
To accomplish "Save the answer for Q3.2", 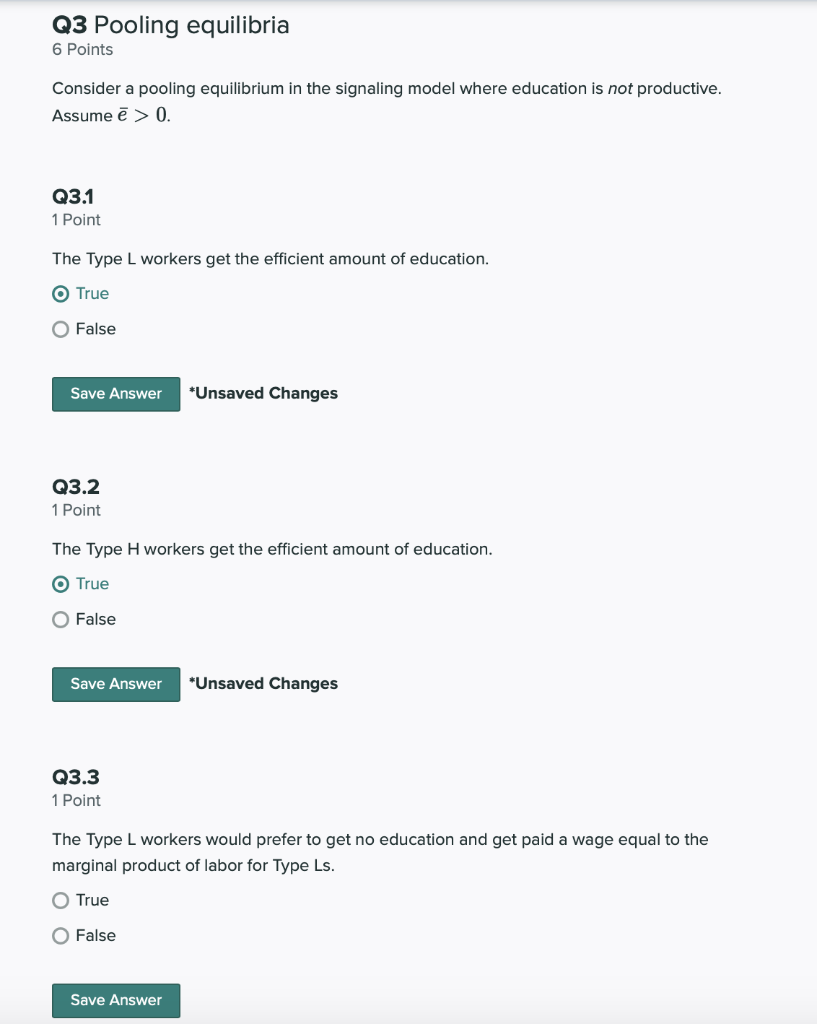I will pyautogui.click(x=115, y=684).
